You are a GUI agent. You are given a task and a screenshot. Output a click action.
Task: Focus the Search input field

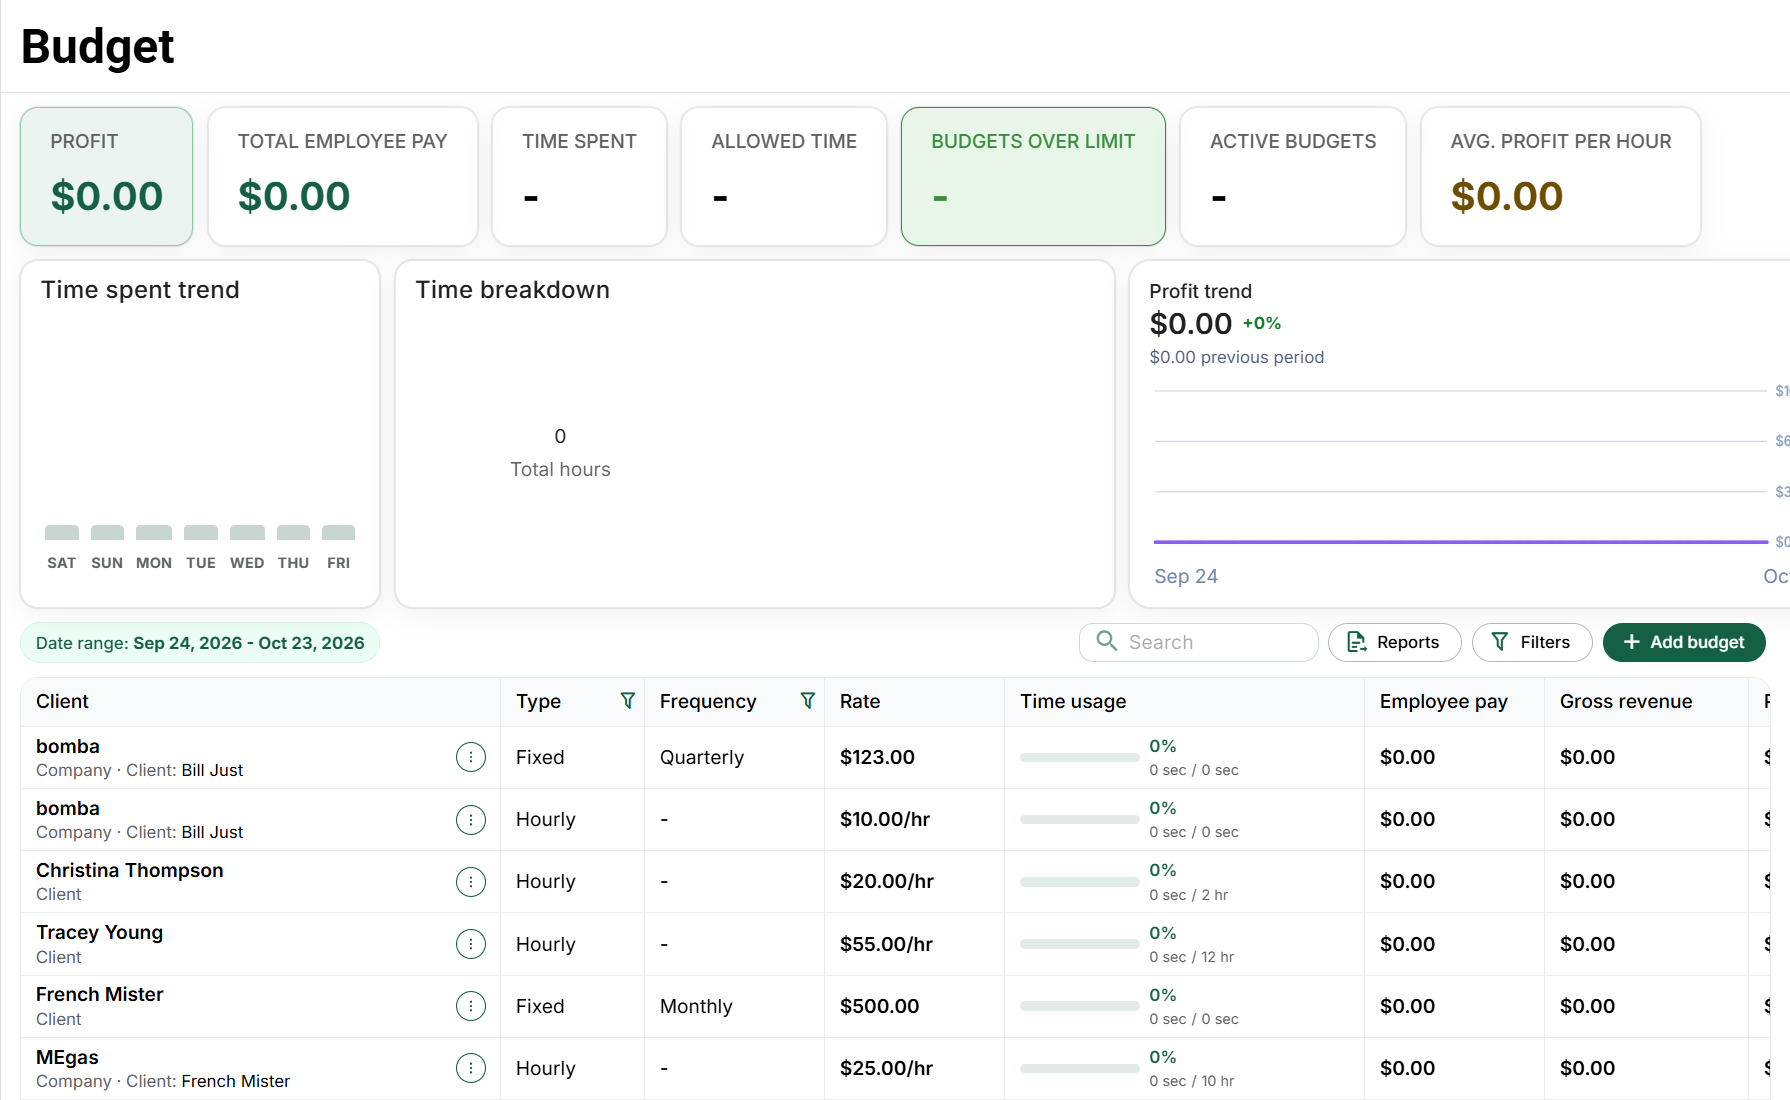pos(1198,642)
